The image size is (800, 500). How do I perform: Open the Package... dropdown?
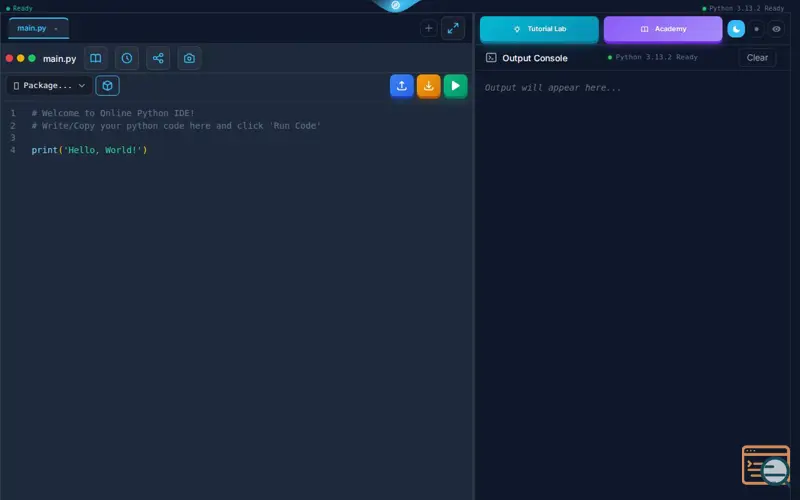coord(49,86)
